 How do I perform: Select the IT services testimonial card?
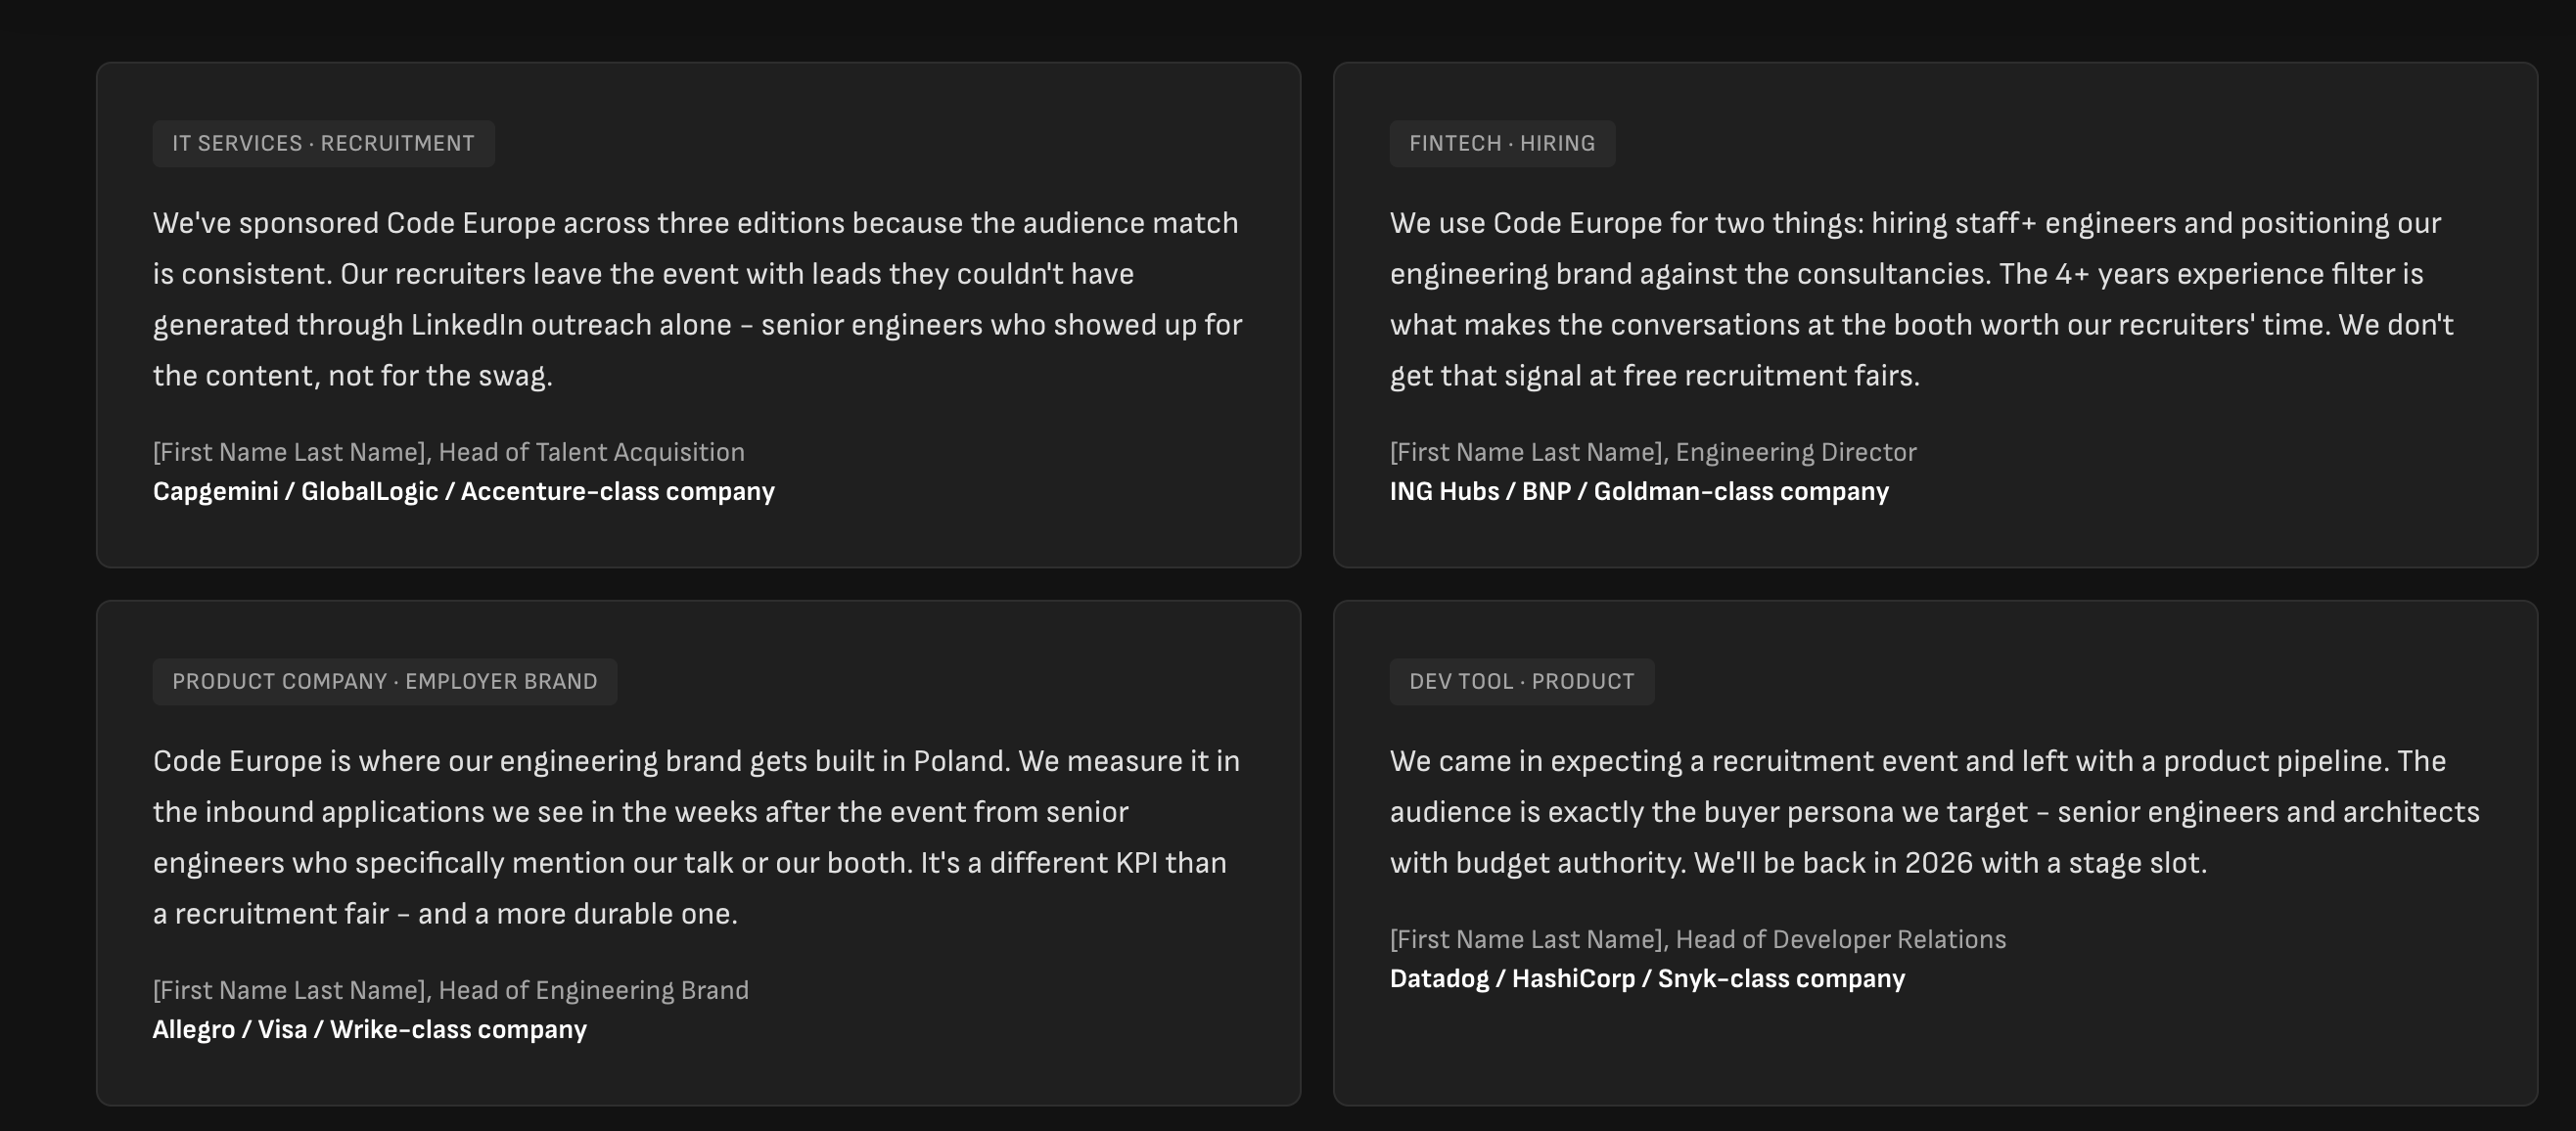click(x=698, y=315)
